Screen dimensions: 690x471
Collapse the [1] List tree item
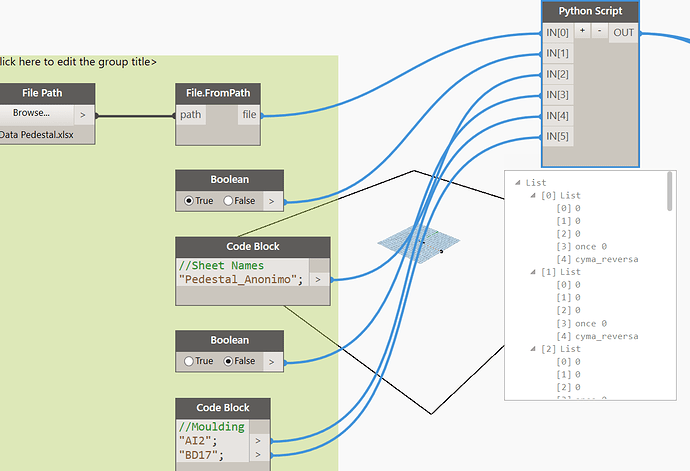point(533,272)
